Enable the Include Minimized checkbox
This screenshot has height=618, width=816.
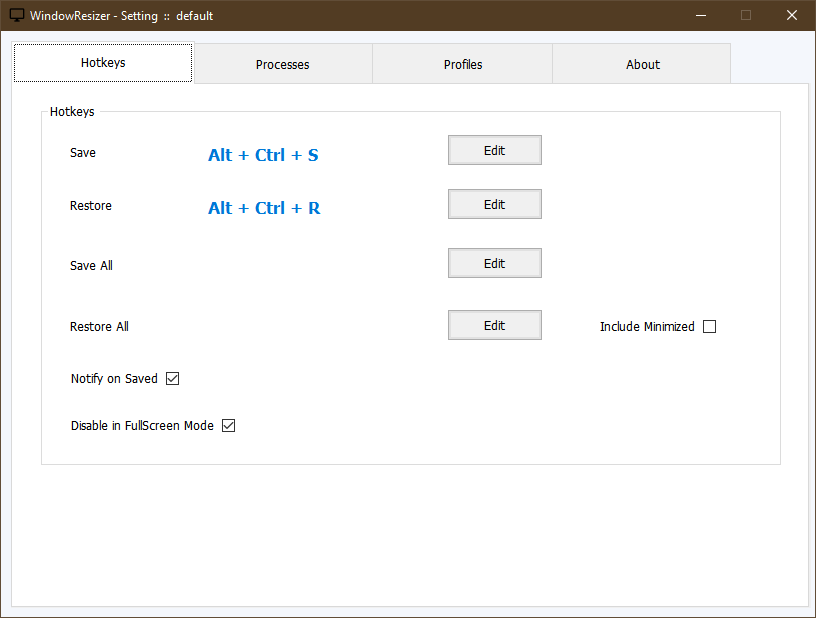pos(709,326)
